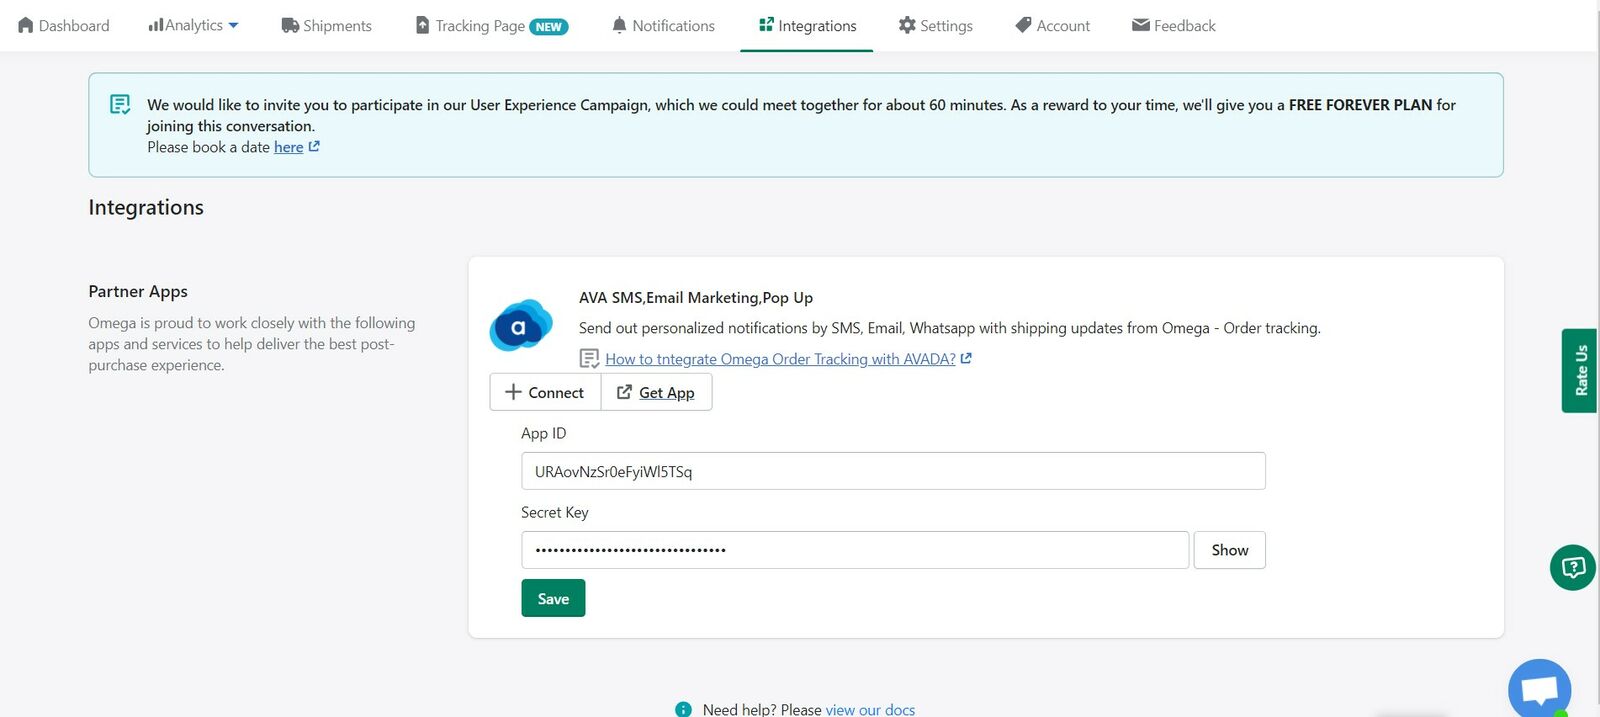Open the 'view our docs' link
The width and height of the screenshot is (1600, 717).
coord(870,709)
